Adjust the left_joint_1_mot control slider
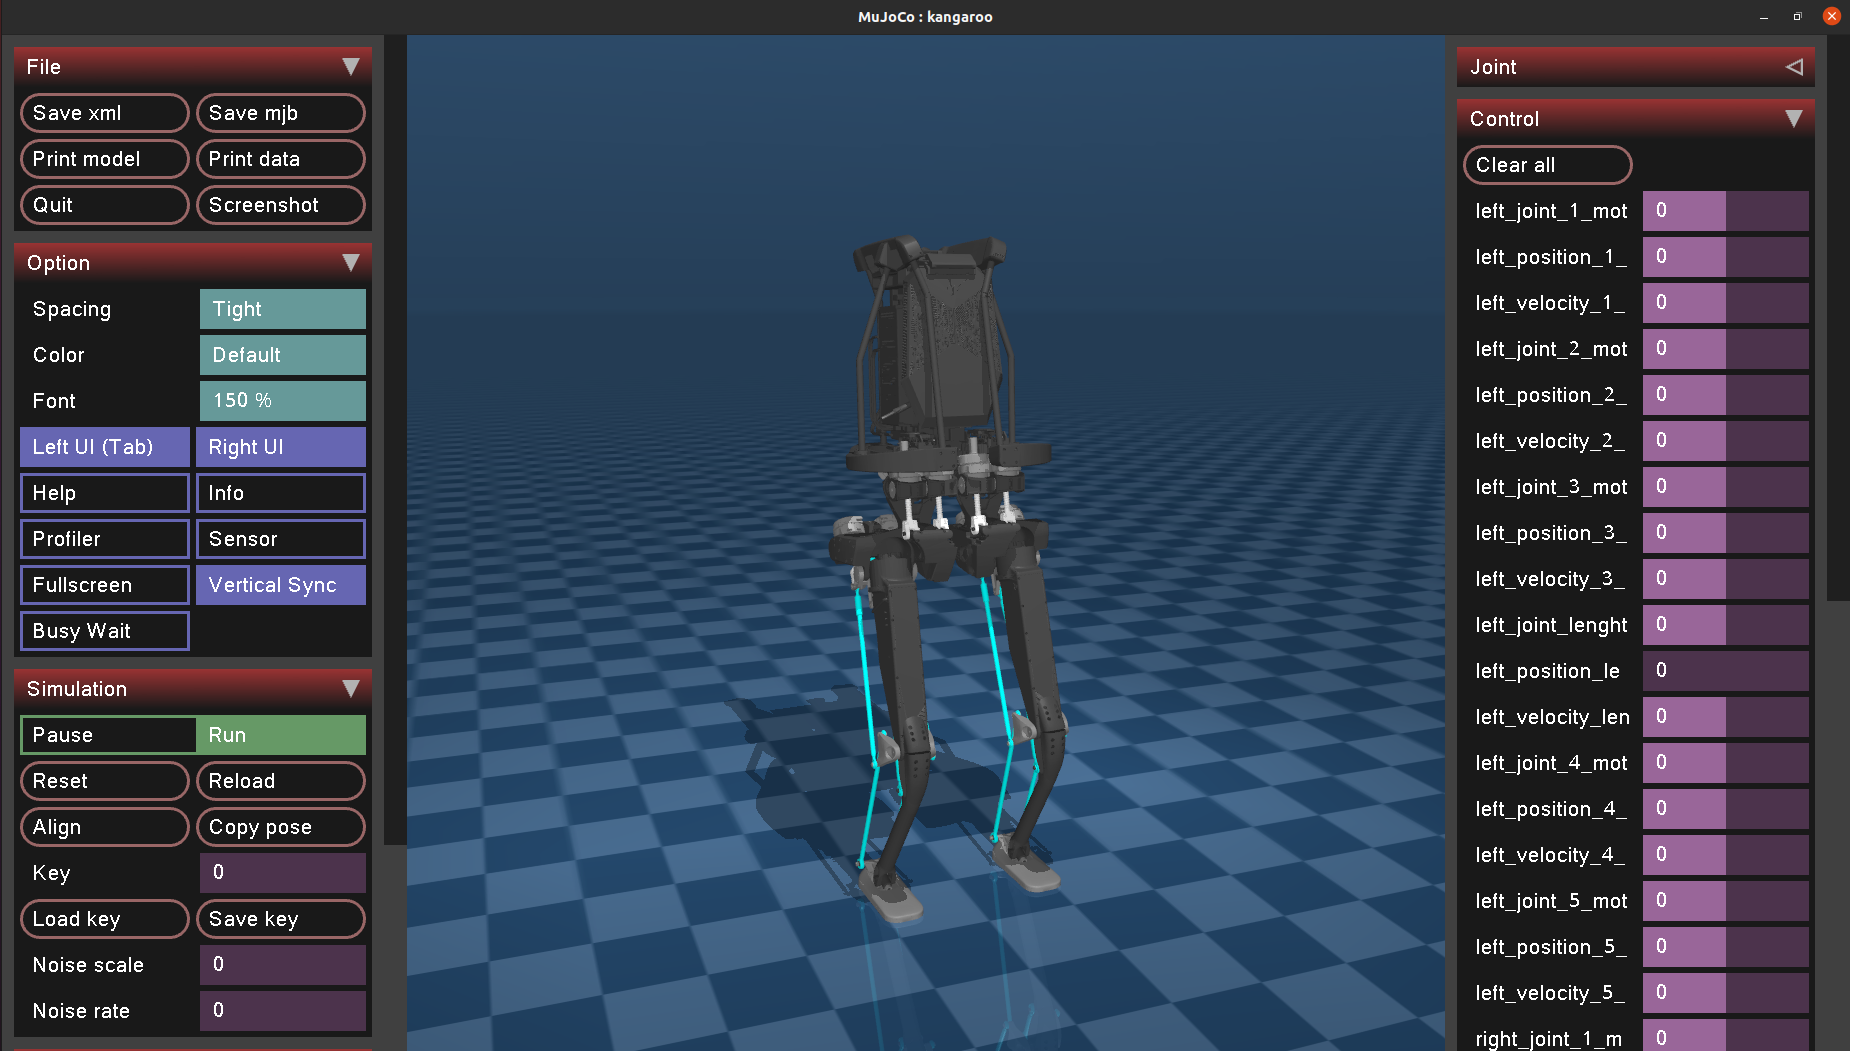The image size is (1850, 1051). click(1725, 211)
